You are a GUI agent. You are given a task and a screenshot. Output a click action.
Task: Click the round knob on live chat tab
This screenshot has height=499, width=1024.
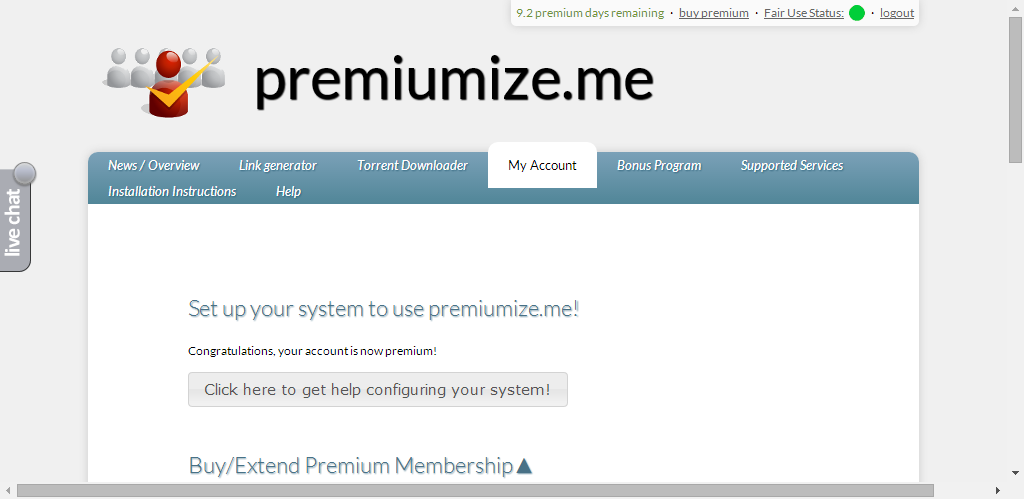24,174
